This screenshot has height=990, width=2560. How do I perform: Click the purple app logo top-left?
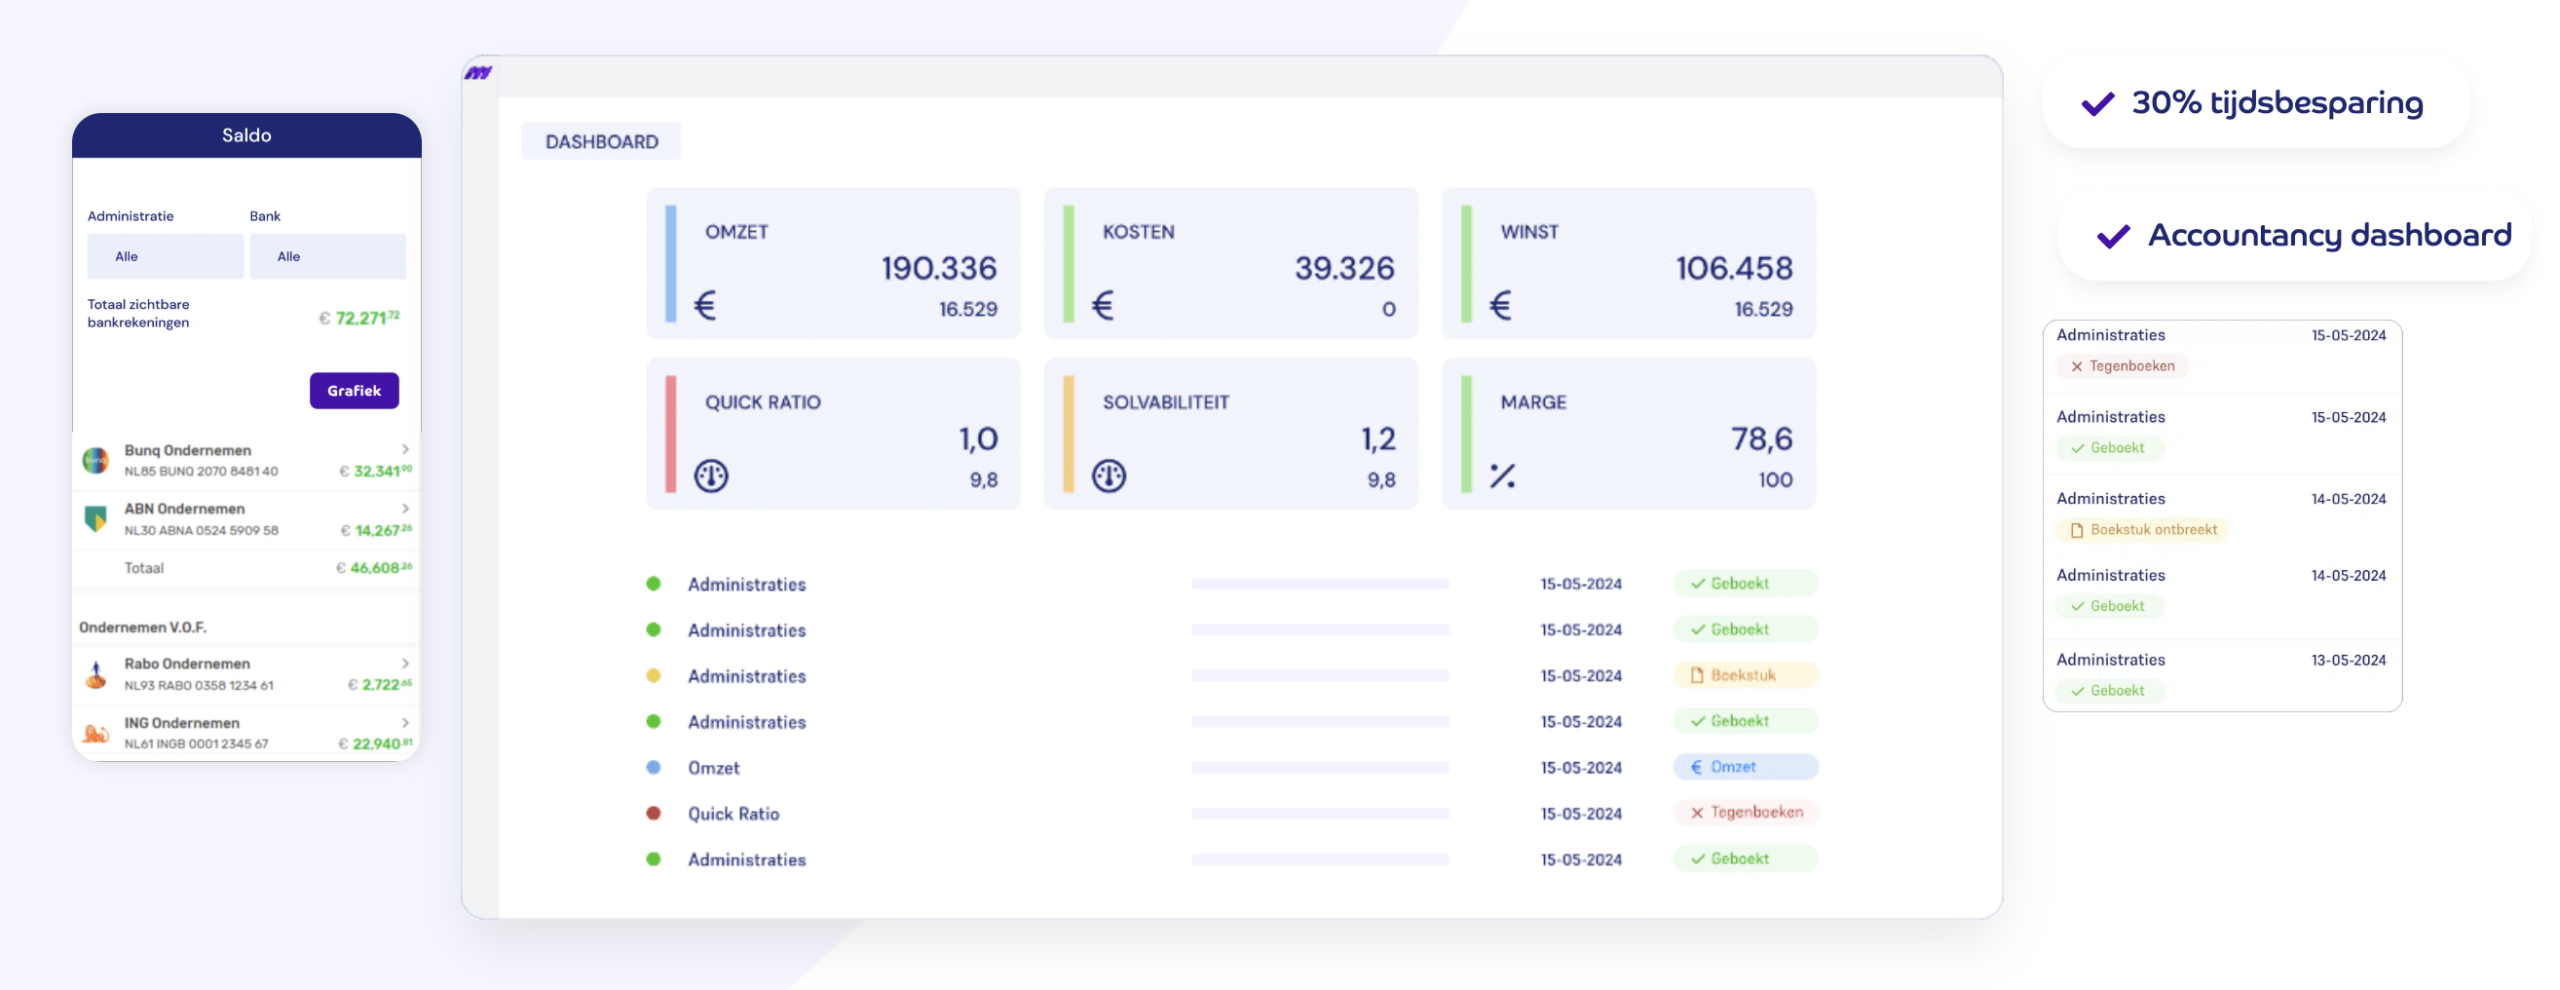478,73
